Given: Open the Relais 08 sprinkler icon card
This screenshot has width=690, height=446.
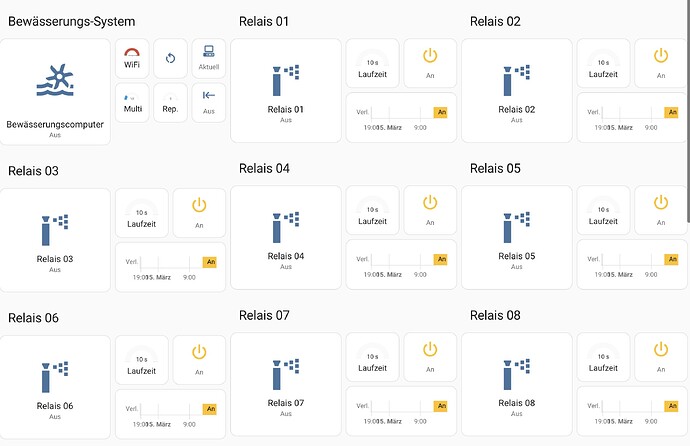Looking at the screenshot, I should tap(517, 384).
